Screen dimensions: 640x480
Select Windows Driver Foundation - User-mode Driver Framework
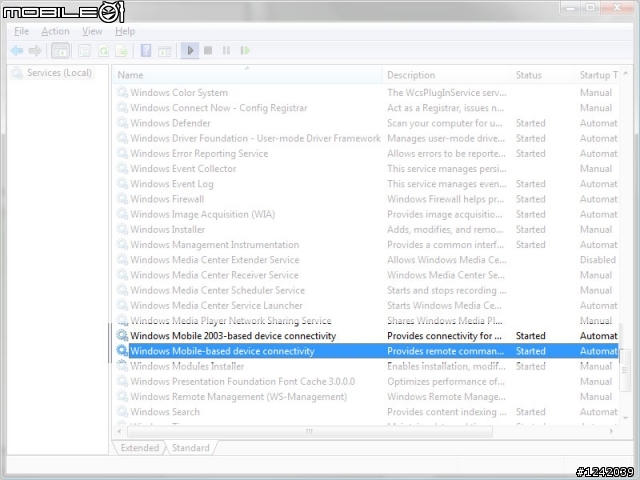pos(256,138)
